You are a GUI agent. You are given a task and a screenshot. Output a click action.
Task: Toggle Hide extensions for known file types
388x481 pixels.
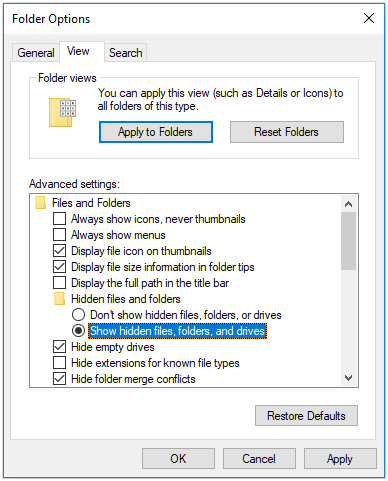pos(59,363)
